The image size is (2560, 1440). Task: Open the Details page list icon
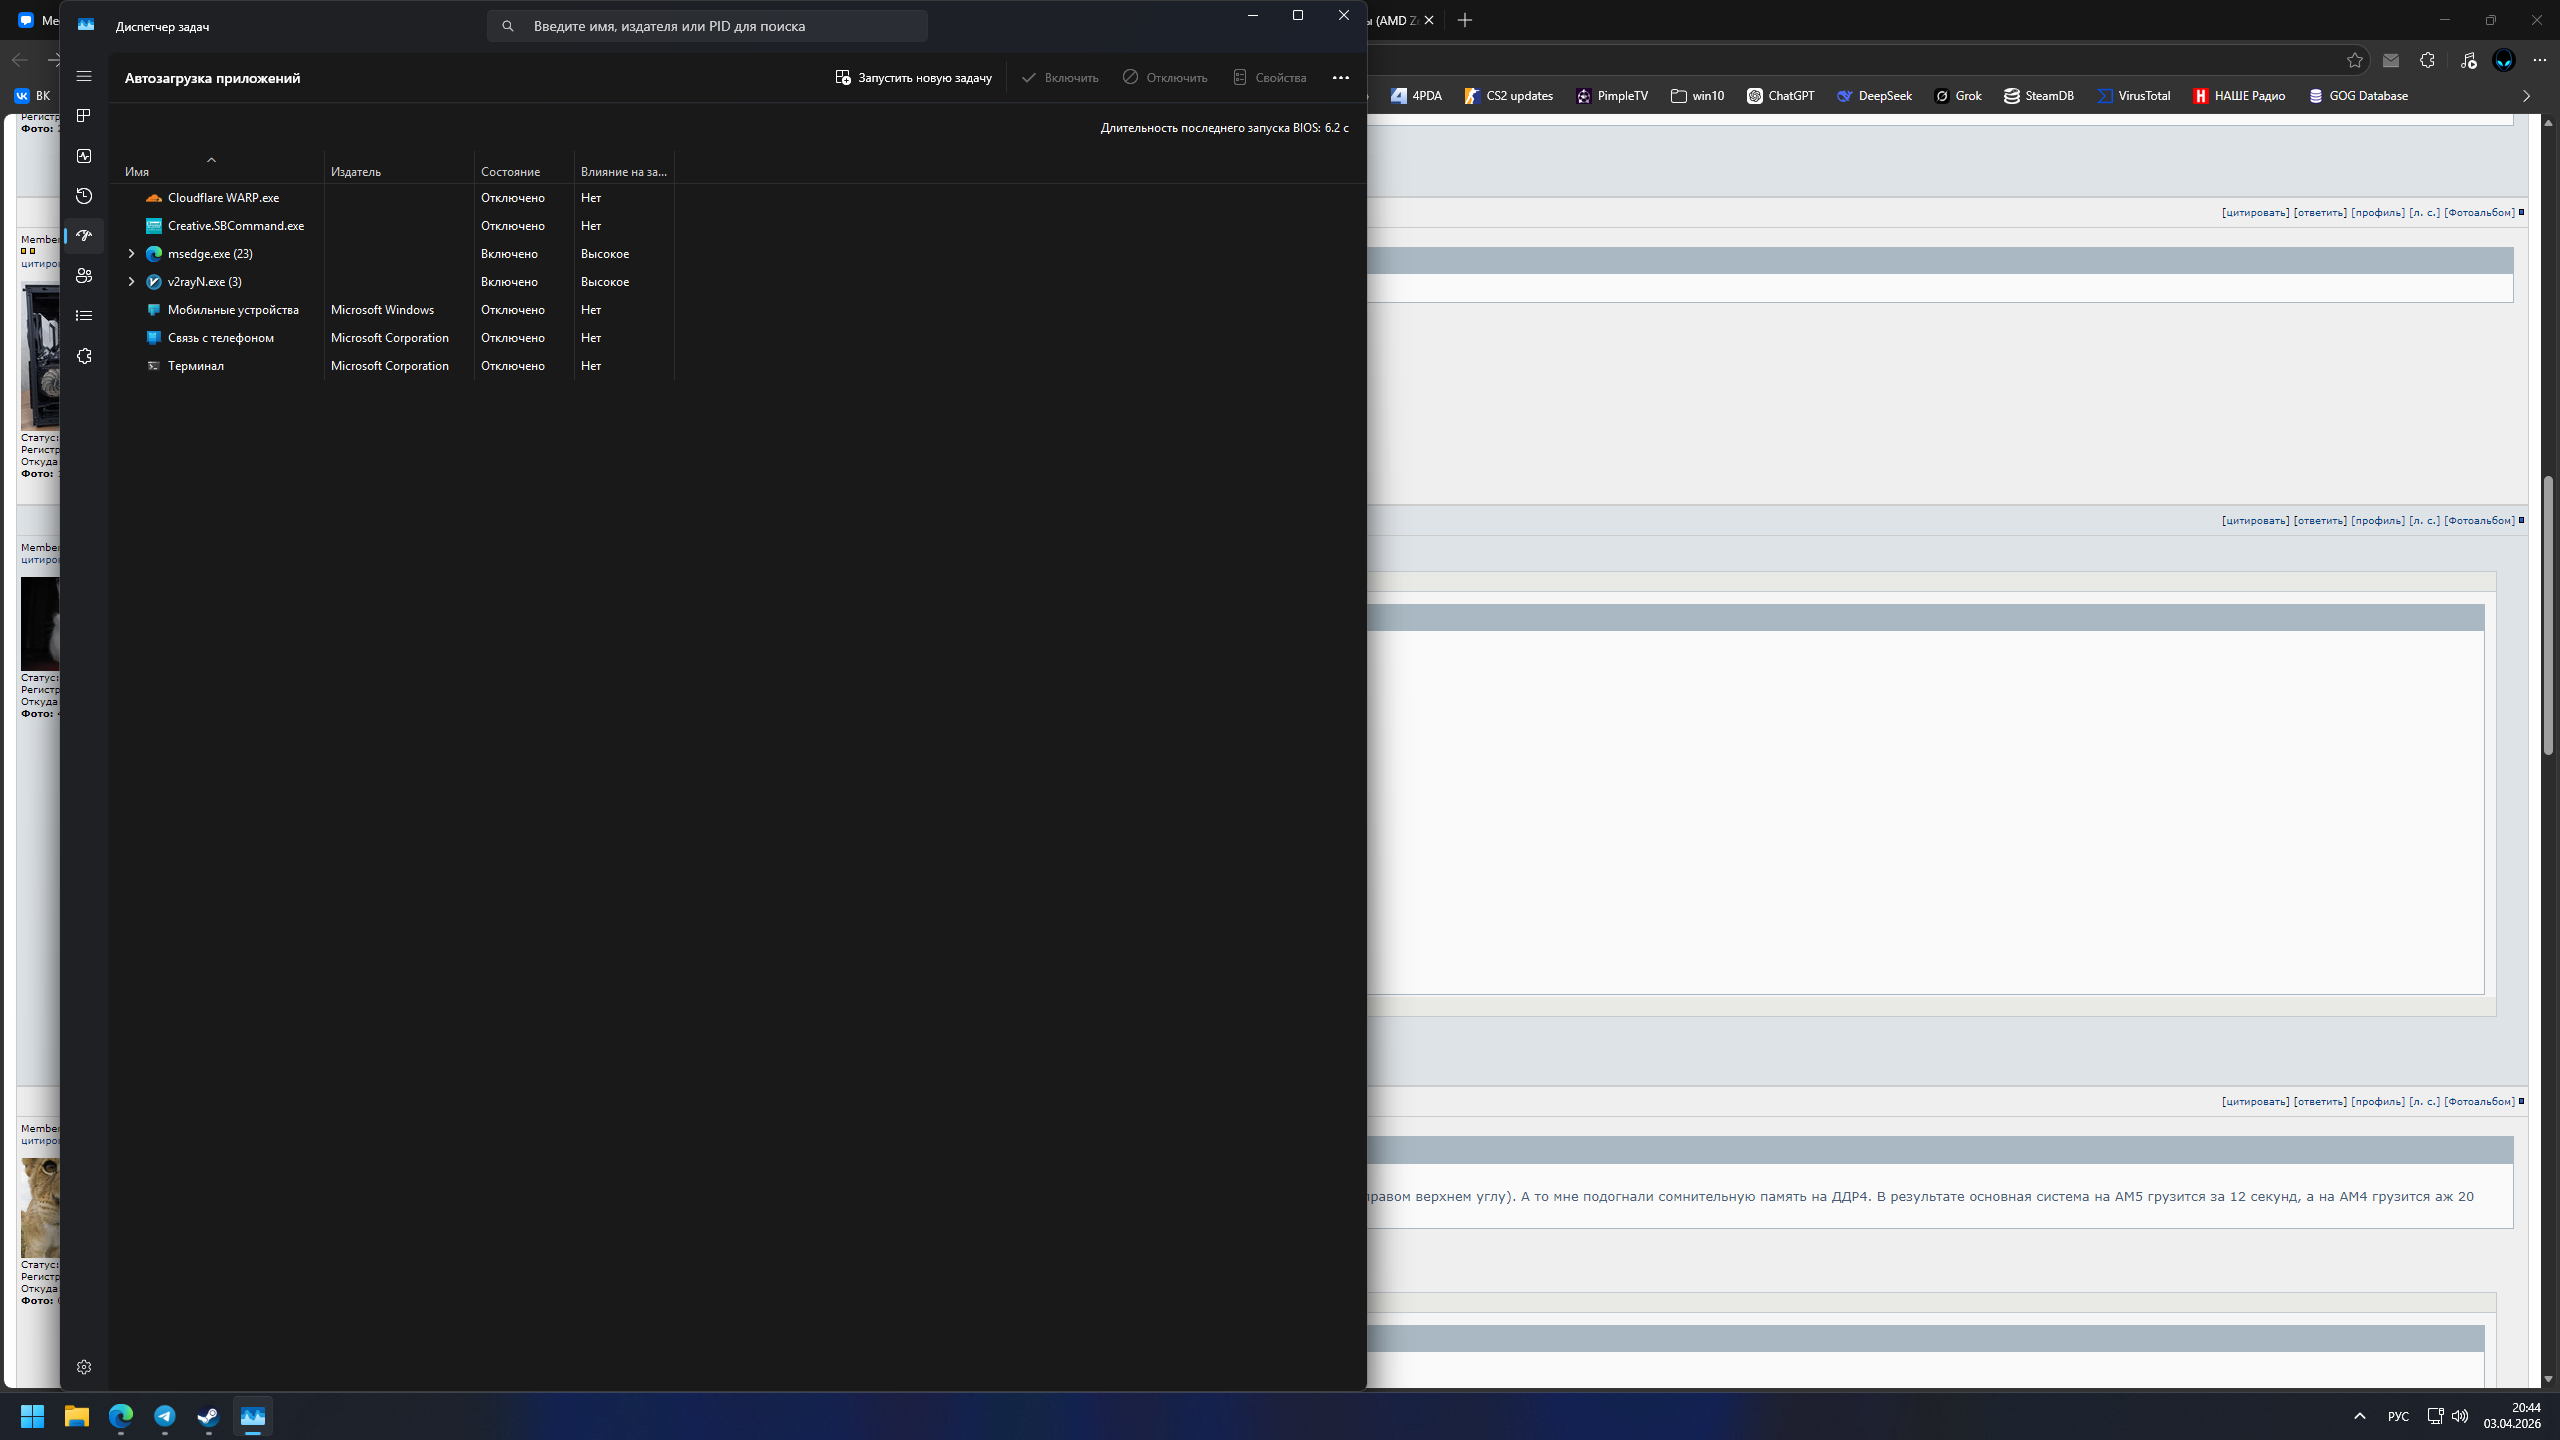(x=84, y=316)
